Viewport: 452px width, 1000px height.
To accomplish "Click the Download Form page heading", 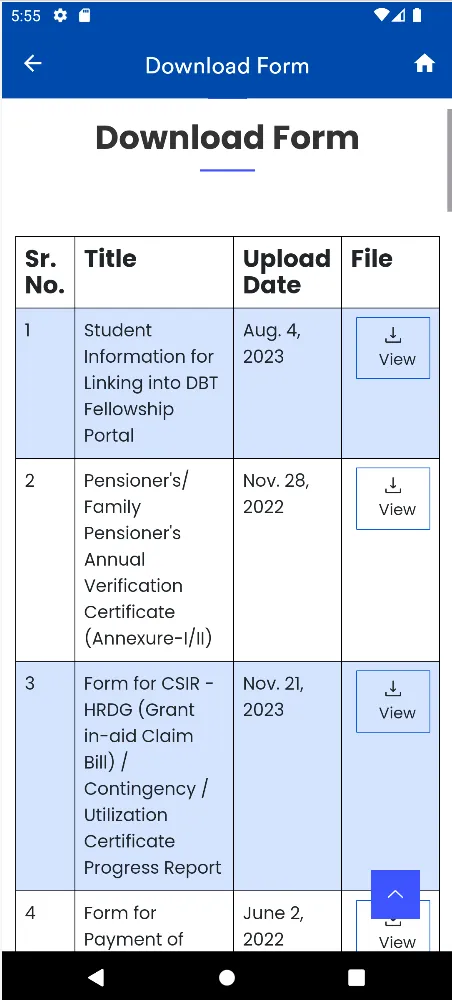I will click(x=227, y=138).
